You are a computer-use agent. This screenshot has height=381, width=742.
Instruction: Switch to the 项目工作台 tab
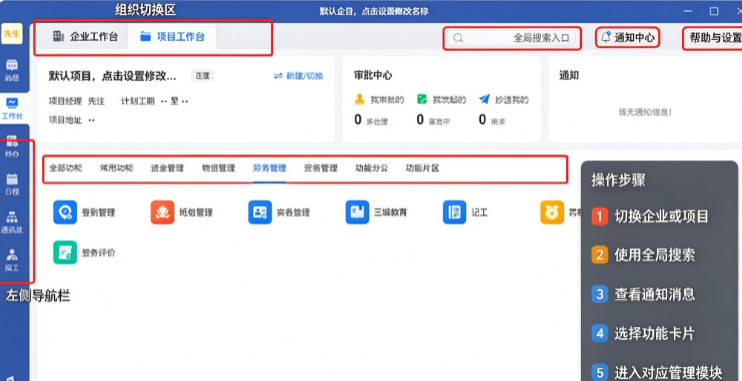click(172, 37)
